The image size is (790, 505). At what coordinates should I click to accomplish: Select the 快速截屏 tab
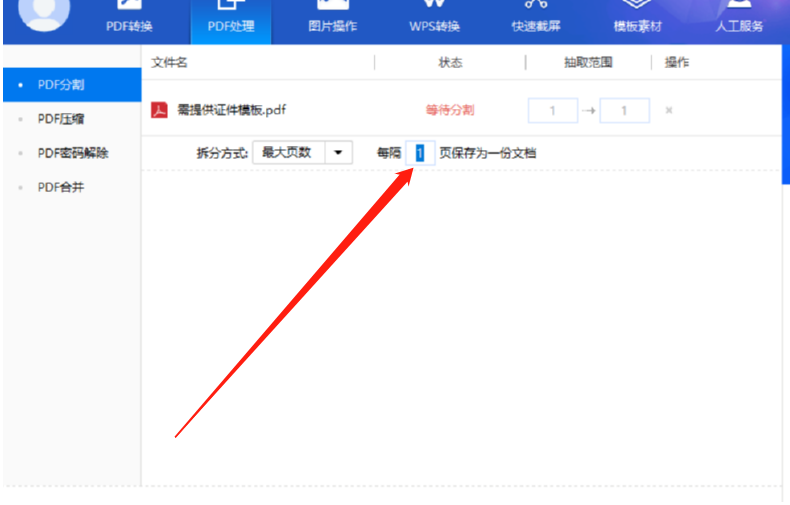(536, 20)
